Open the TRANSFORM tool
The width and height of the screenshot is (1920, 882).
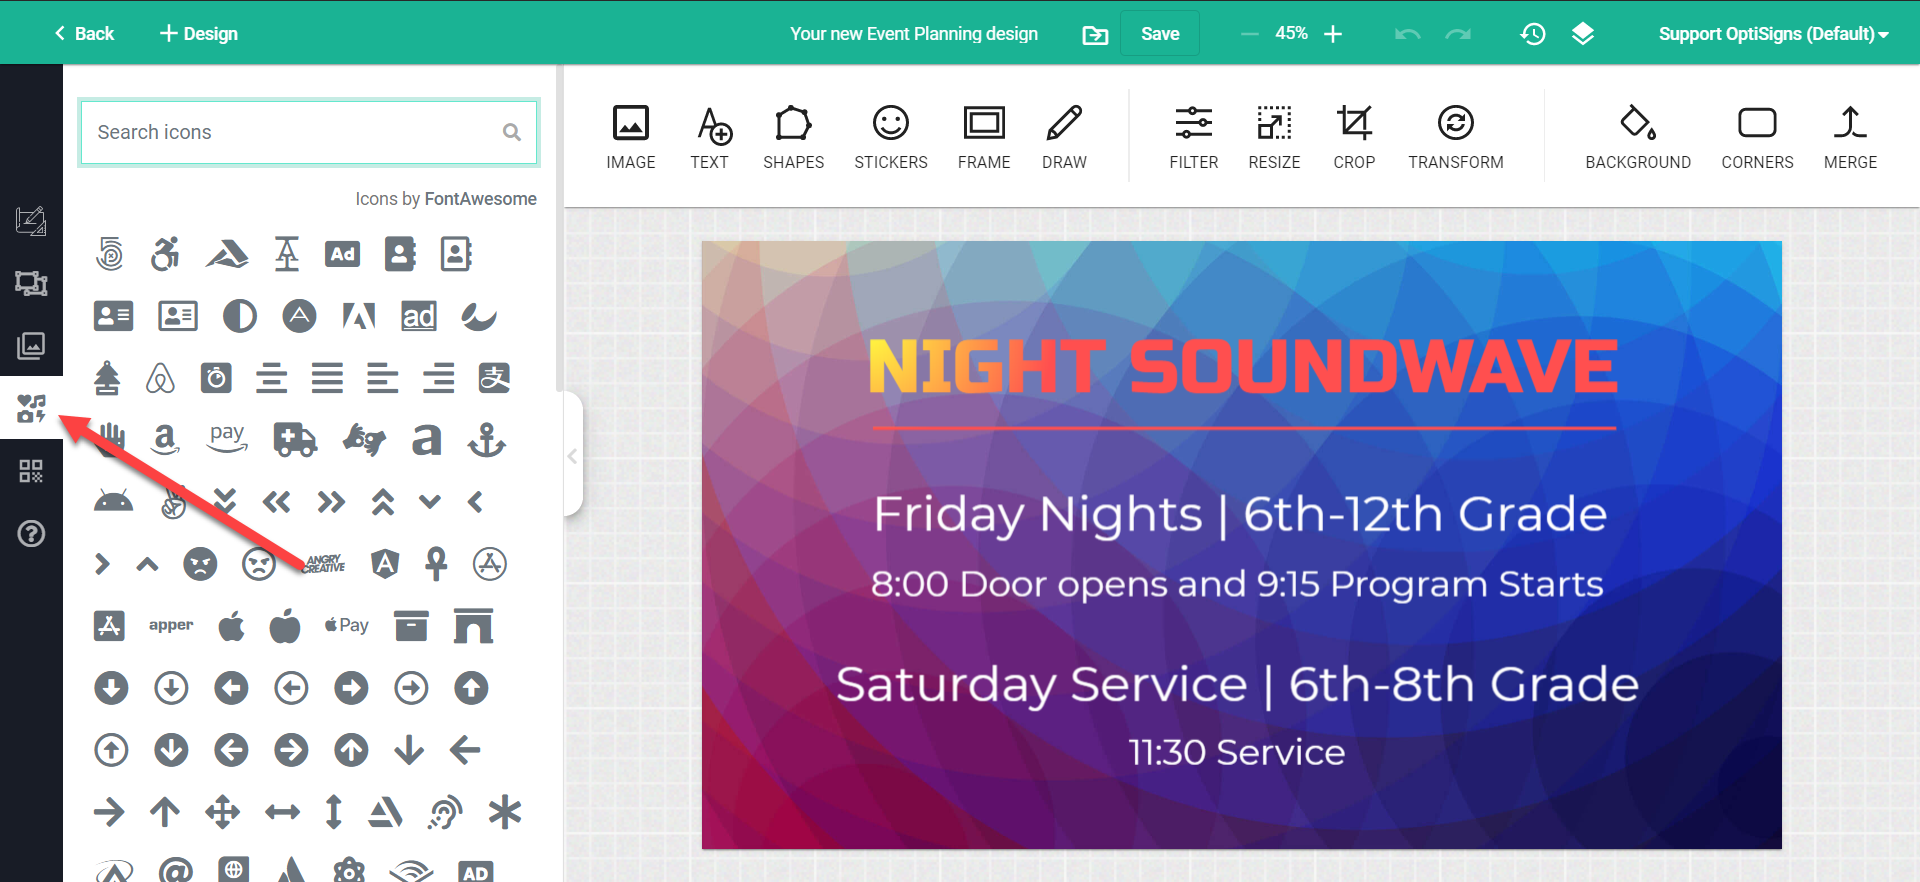pos(1455,137)
